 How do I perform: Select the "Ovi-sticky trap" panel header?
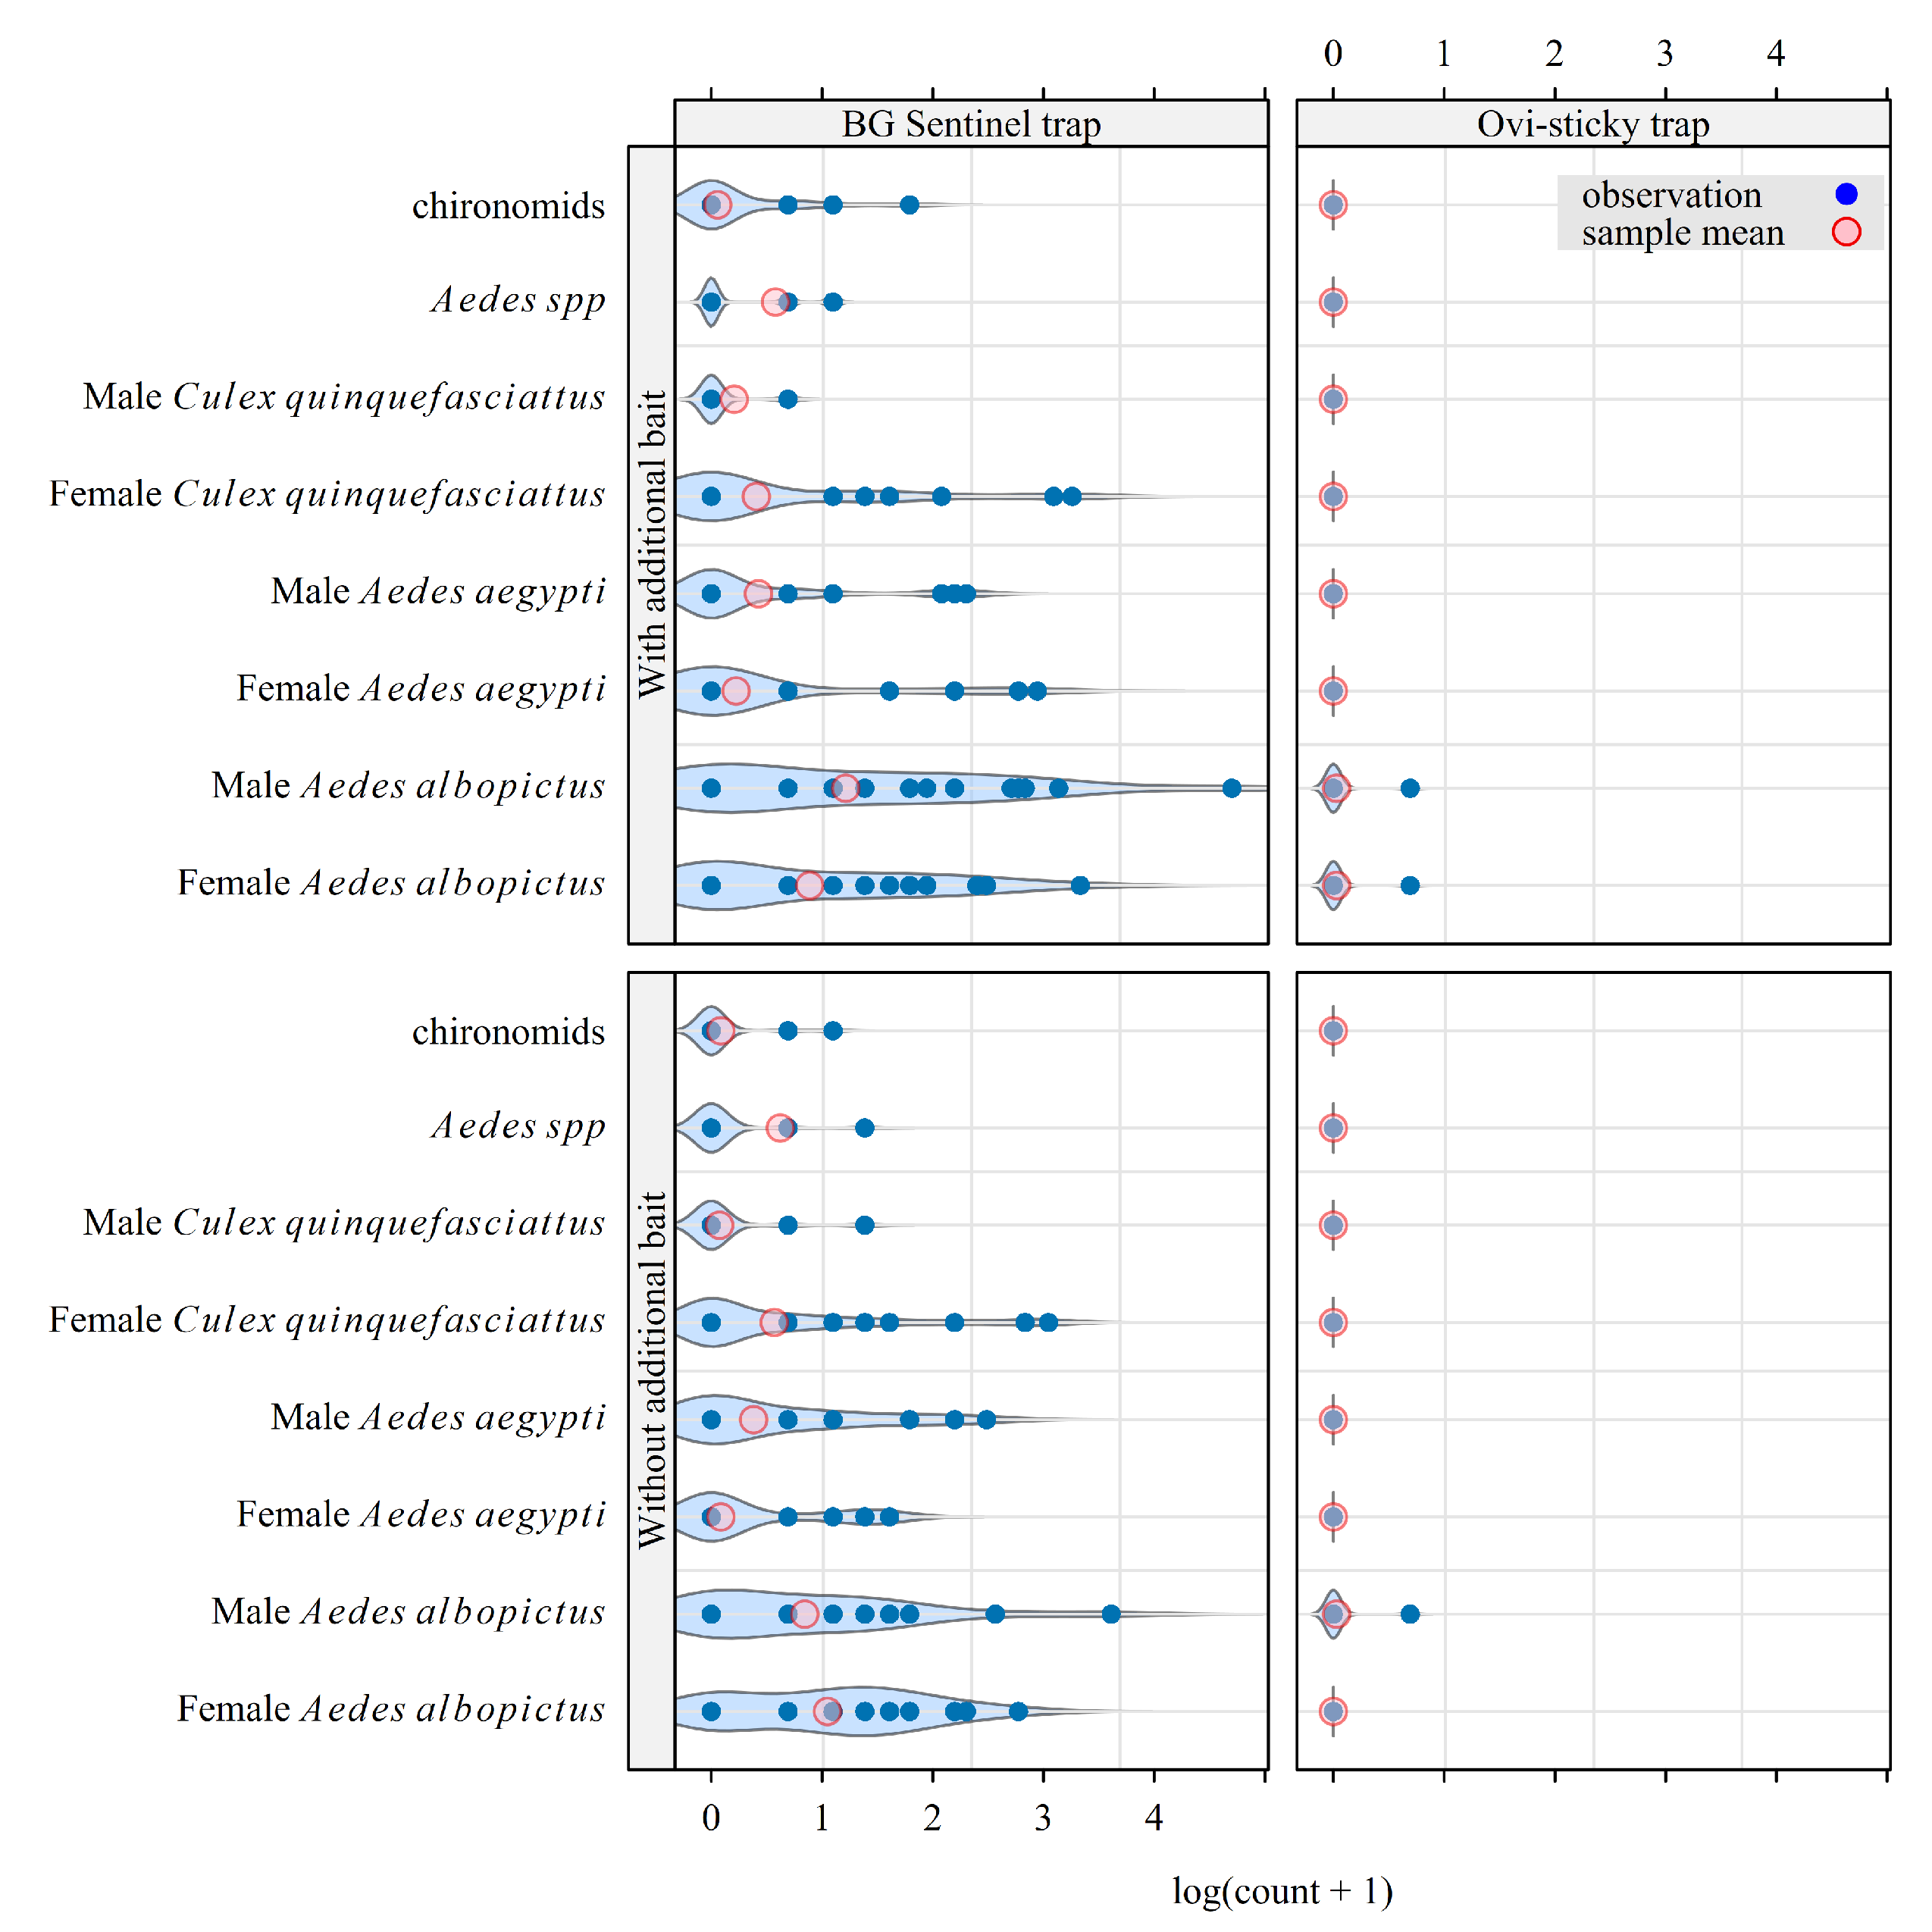point(1592,124)
